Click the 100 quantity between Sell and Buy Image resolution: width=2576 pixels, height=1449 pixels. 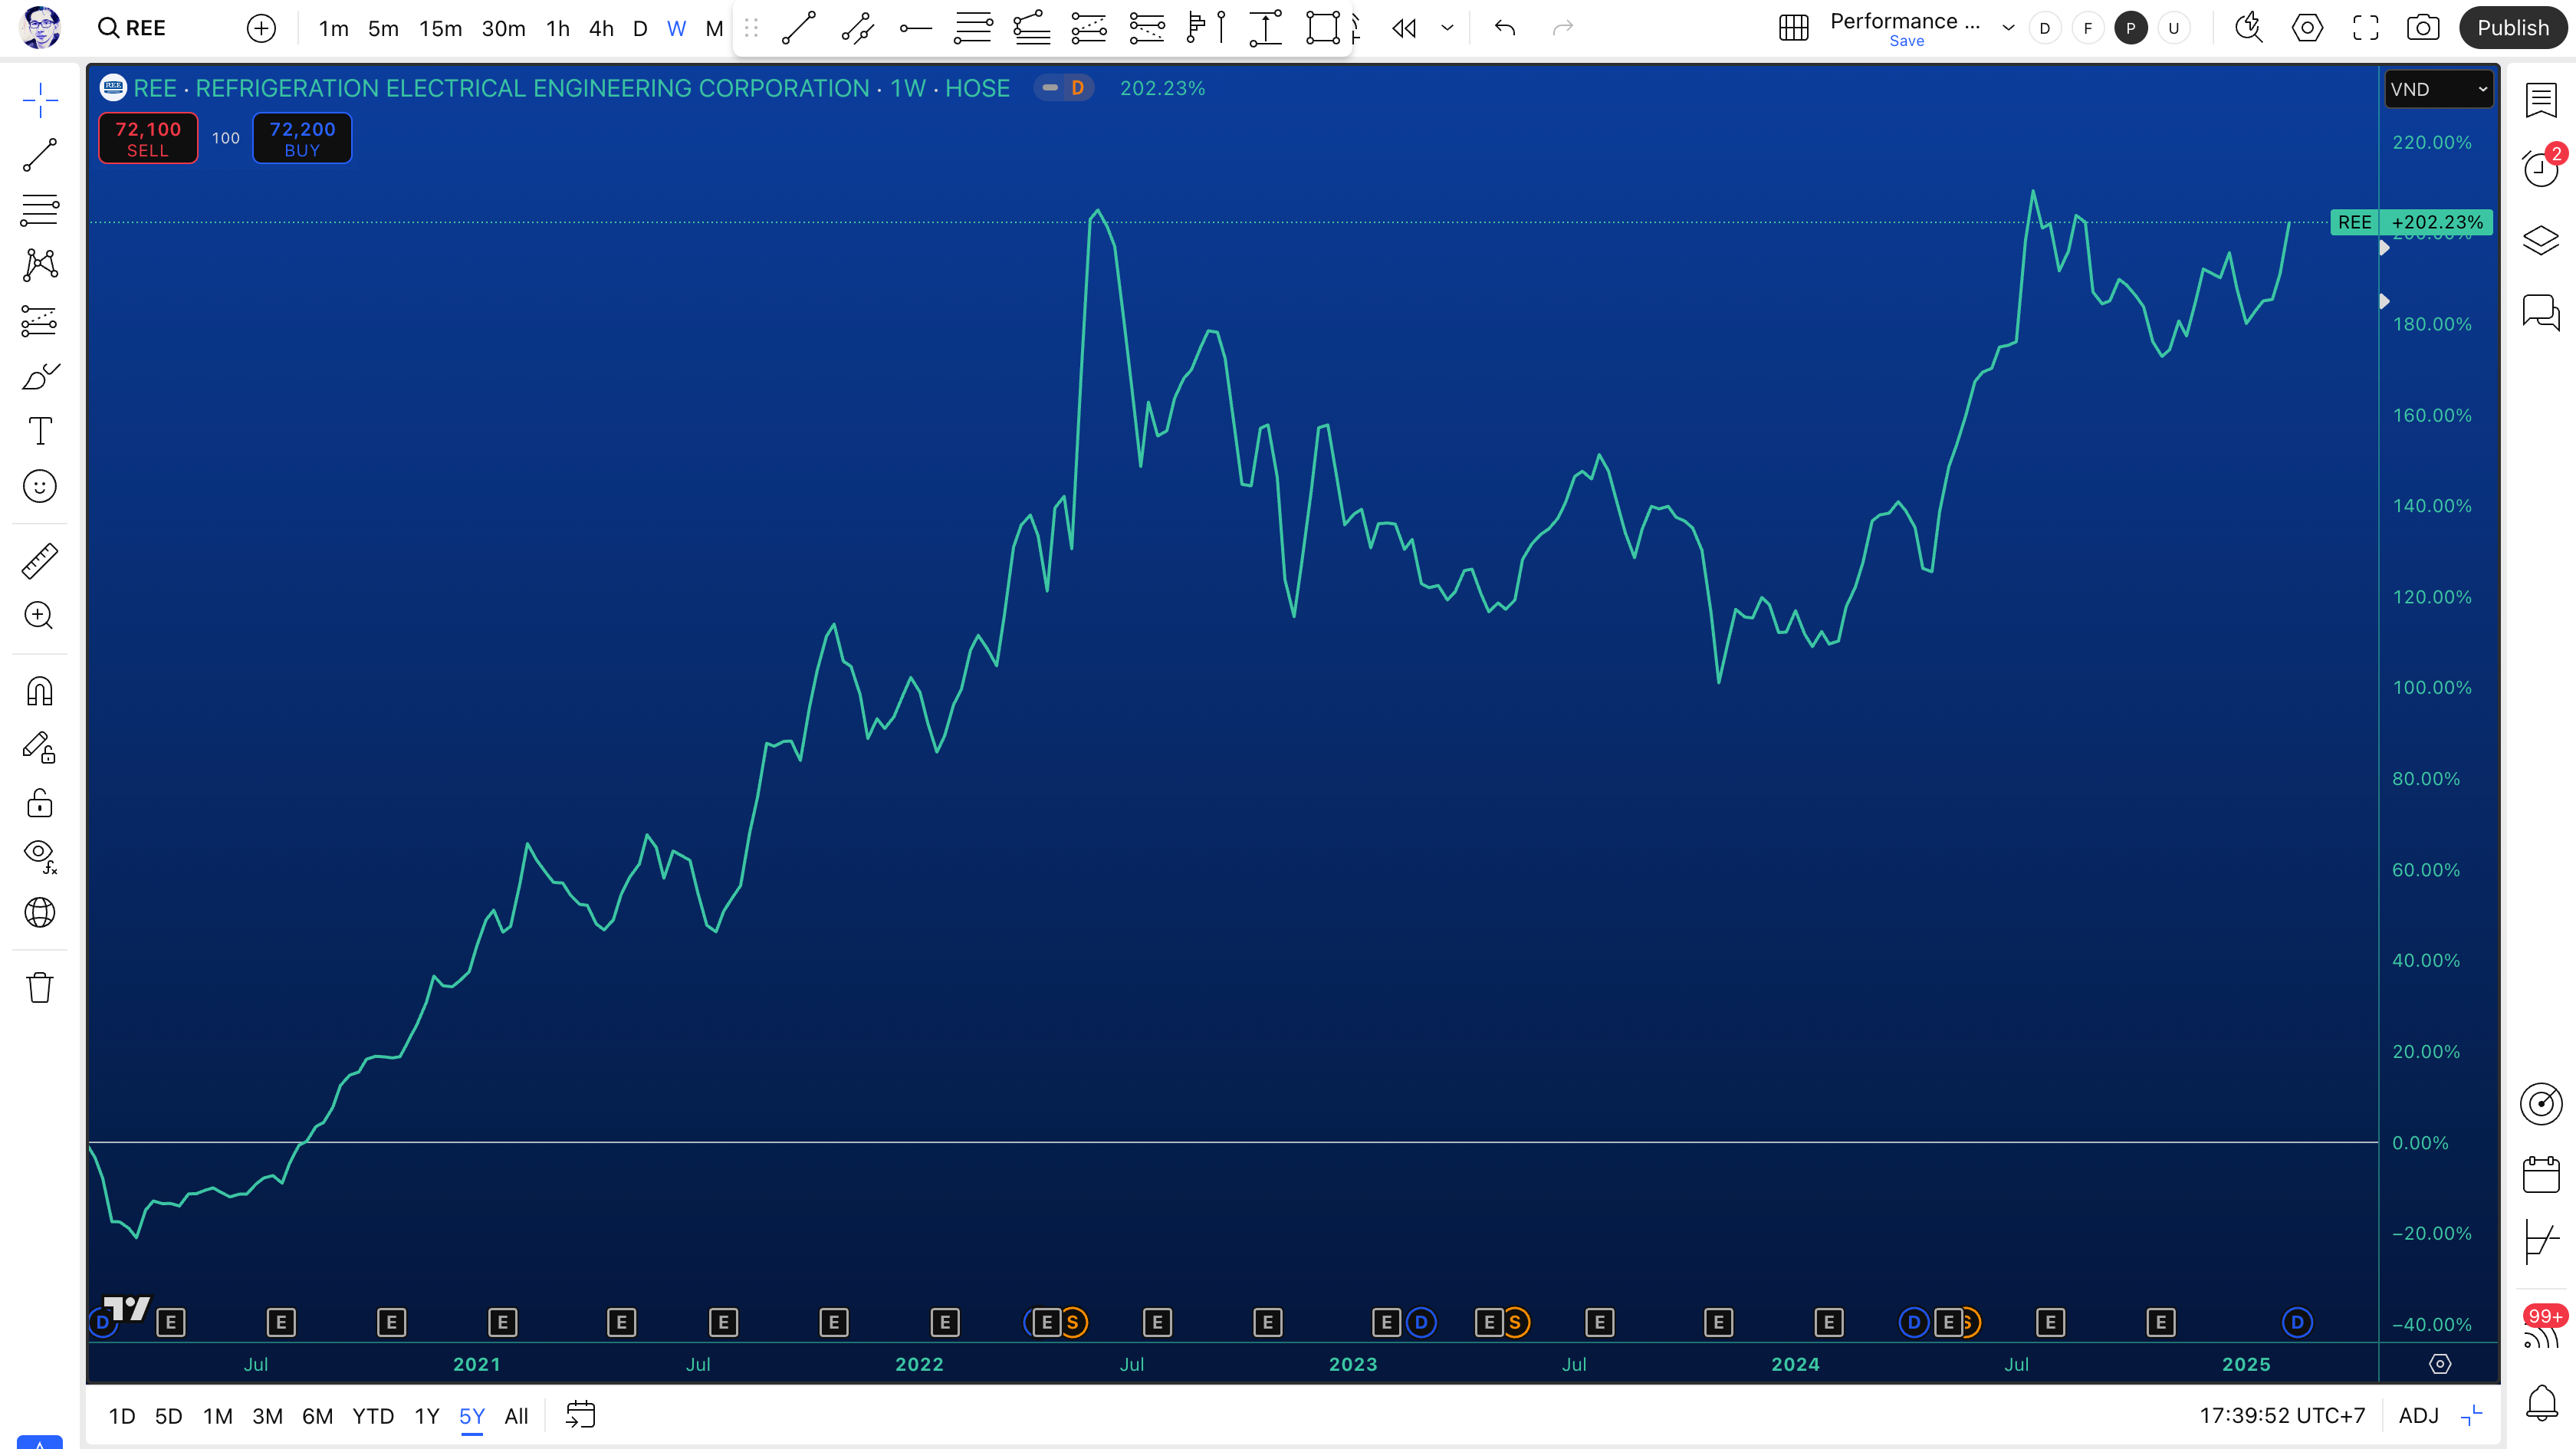[x=226, y=138]
